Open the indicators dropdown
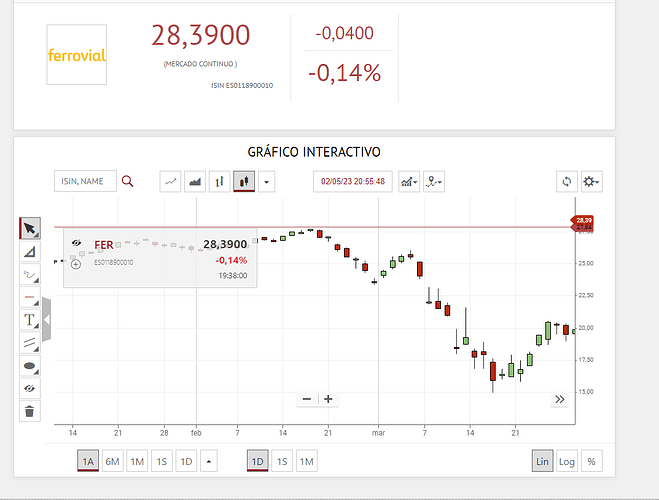The height and width of the screenshot is (500, 659). (x=409, y=182)
